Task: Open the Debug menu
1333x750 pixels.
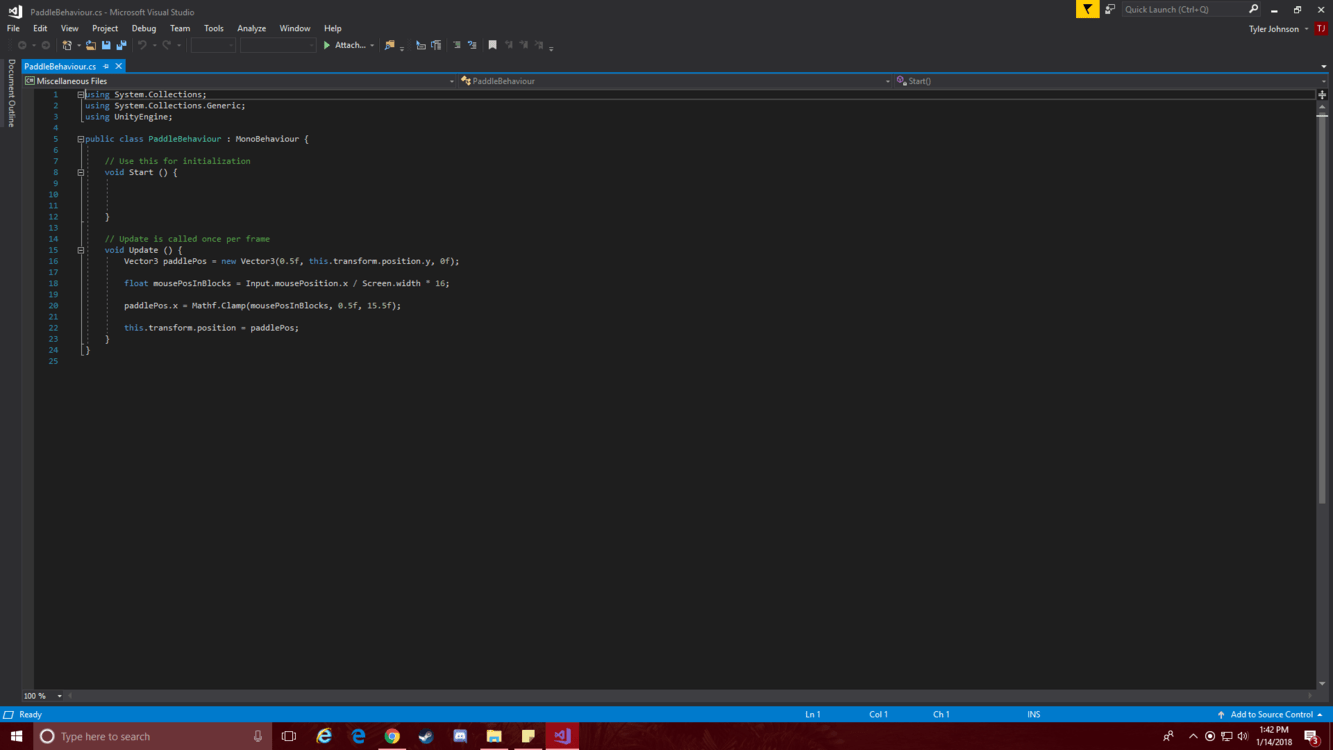Action: [x=143, y=28]
